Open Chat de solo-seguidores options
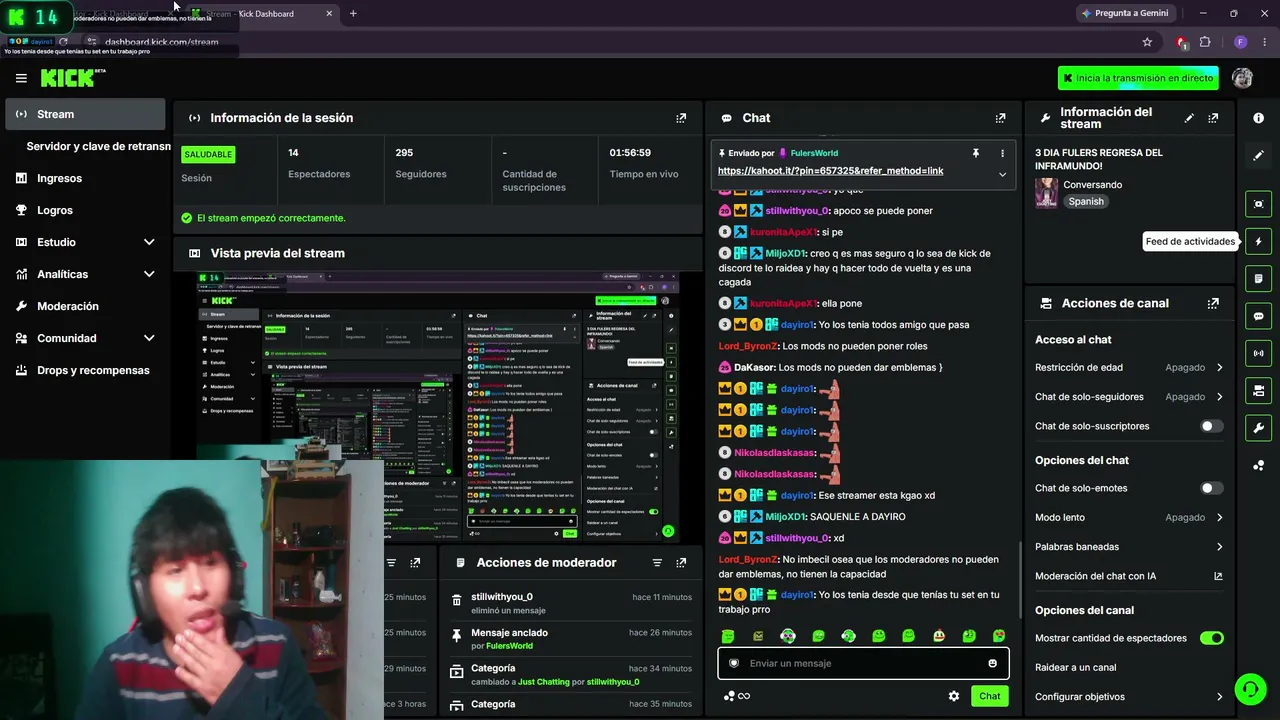The width and height of the screenshot is (1280, 720). click(1130, 397)
